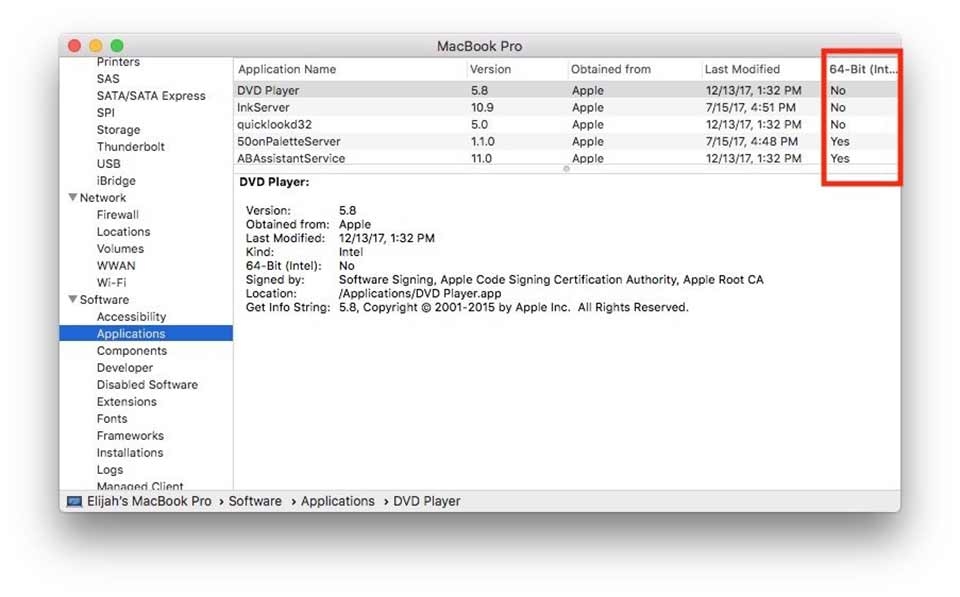The height and width of the screenshot is (597, 960).
Task: Select the ABAssistantService application row
Action: point(566,158)
